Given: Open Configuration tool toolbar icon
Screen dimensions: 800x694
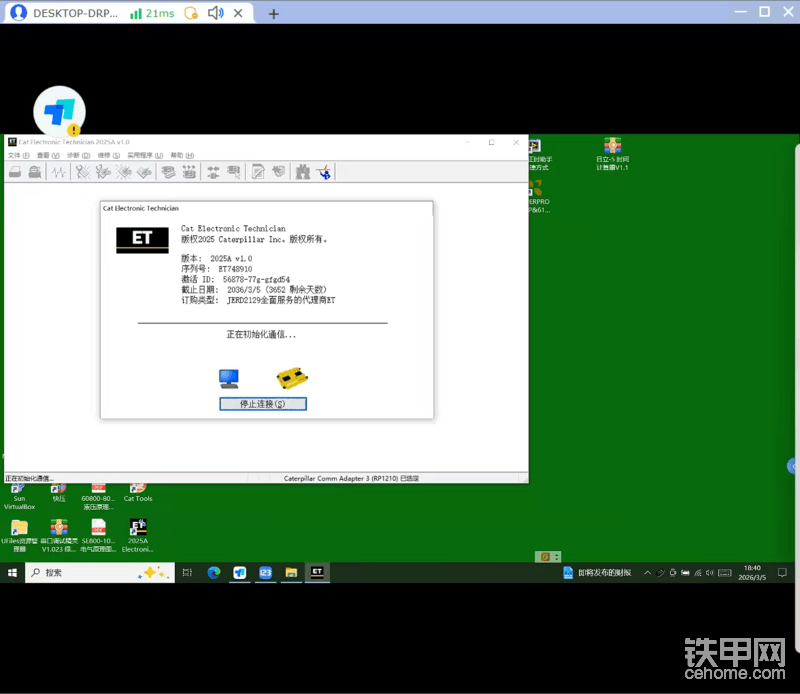Looking at the screenshot, I should [189, 172].
